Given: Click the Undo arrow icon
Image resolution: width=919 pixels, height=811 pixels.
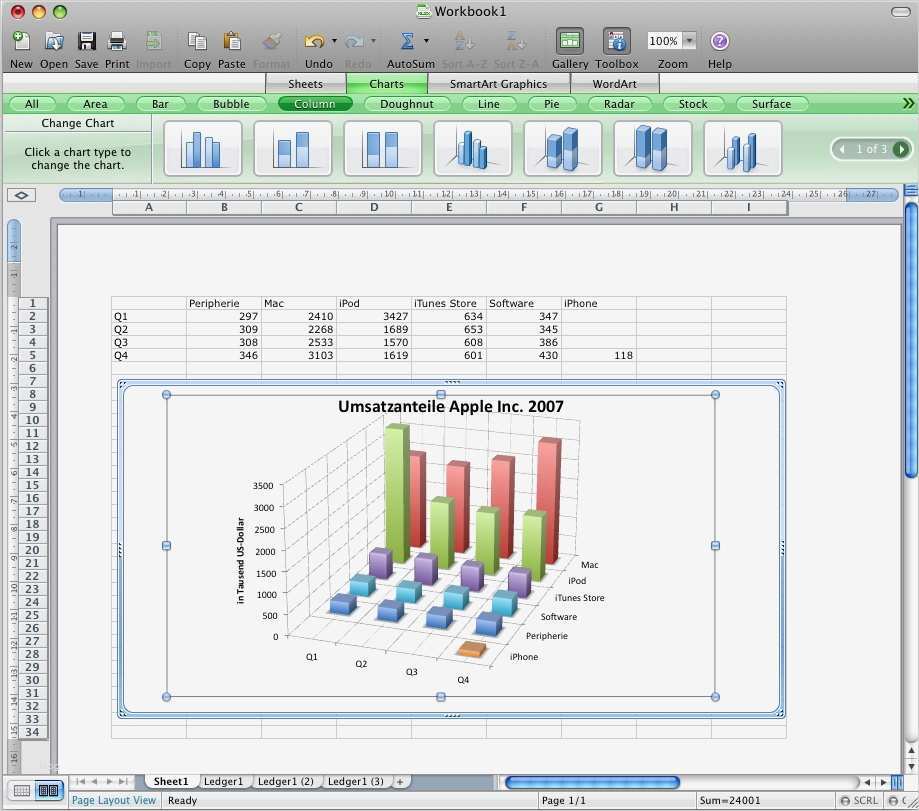Looking at the screenshot, I should click(315, 41).
